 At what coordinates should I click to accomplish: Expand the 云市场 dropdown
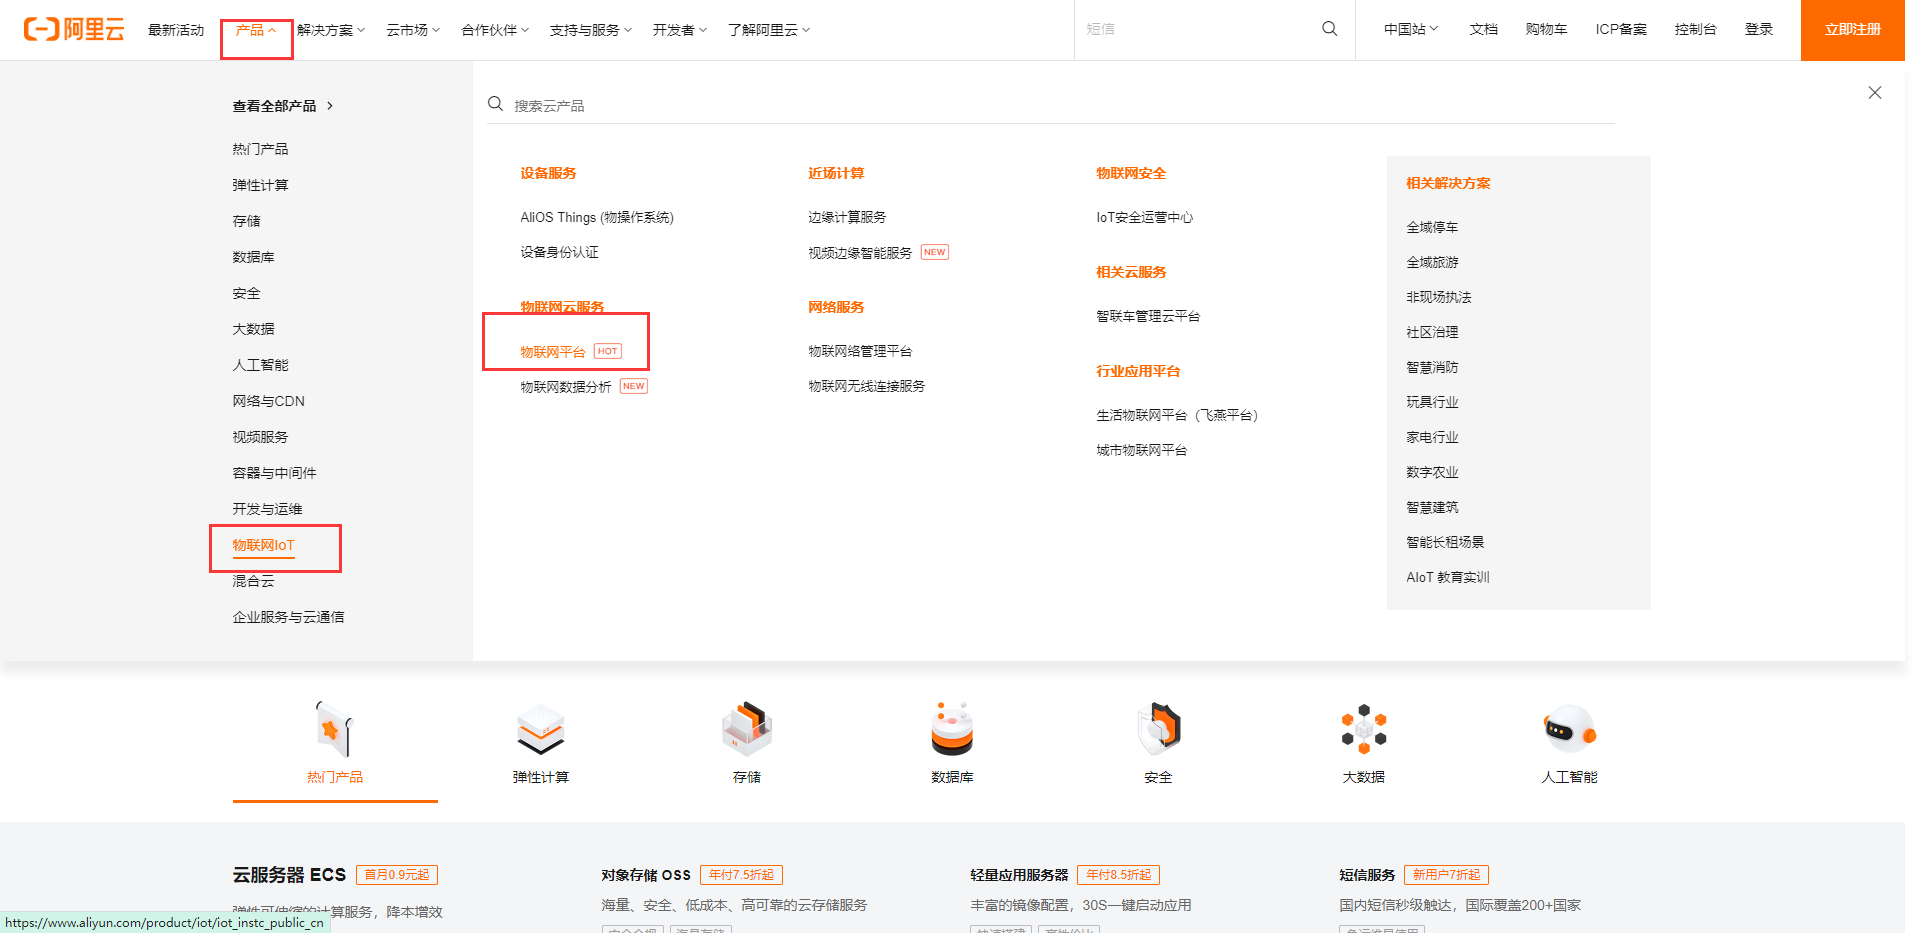413,30
